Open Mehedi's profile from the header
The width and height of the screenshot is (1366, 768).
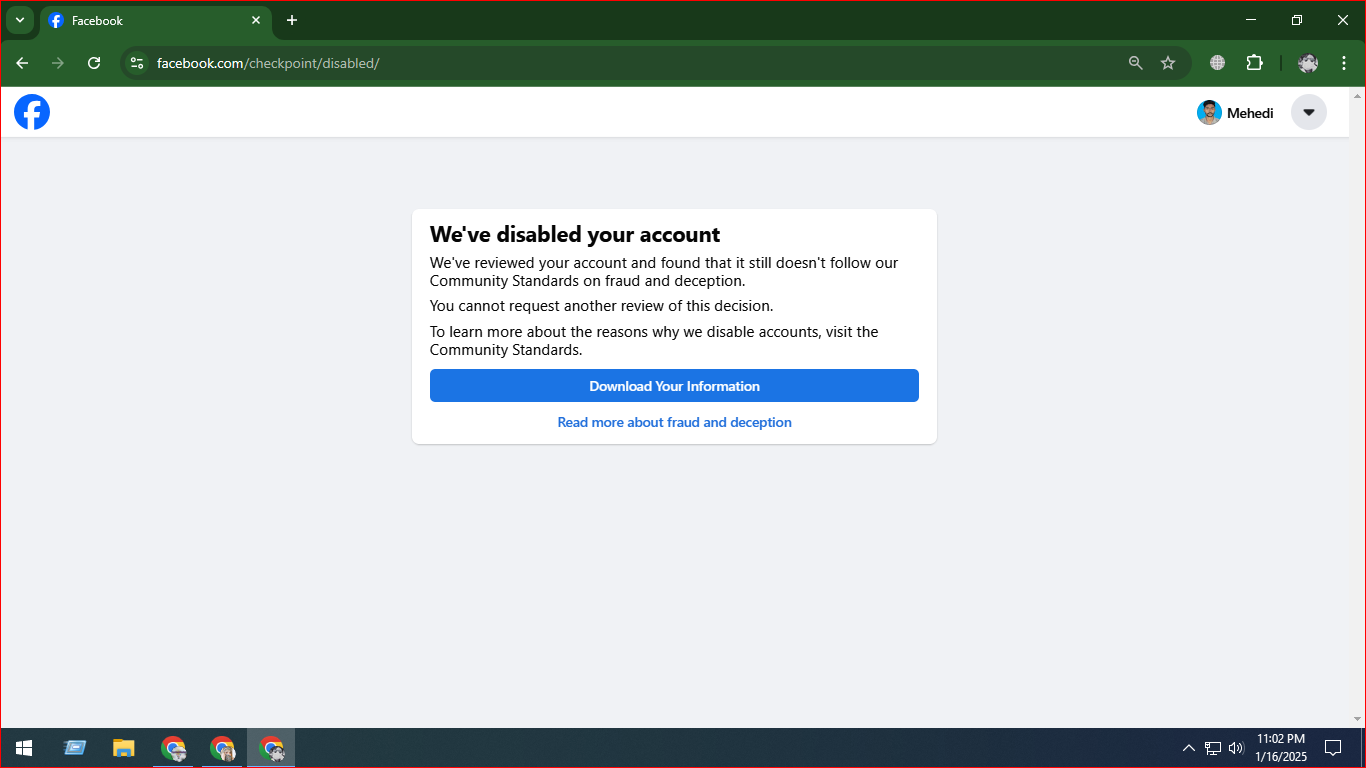click(x=1235, y=113)
